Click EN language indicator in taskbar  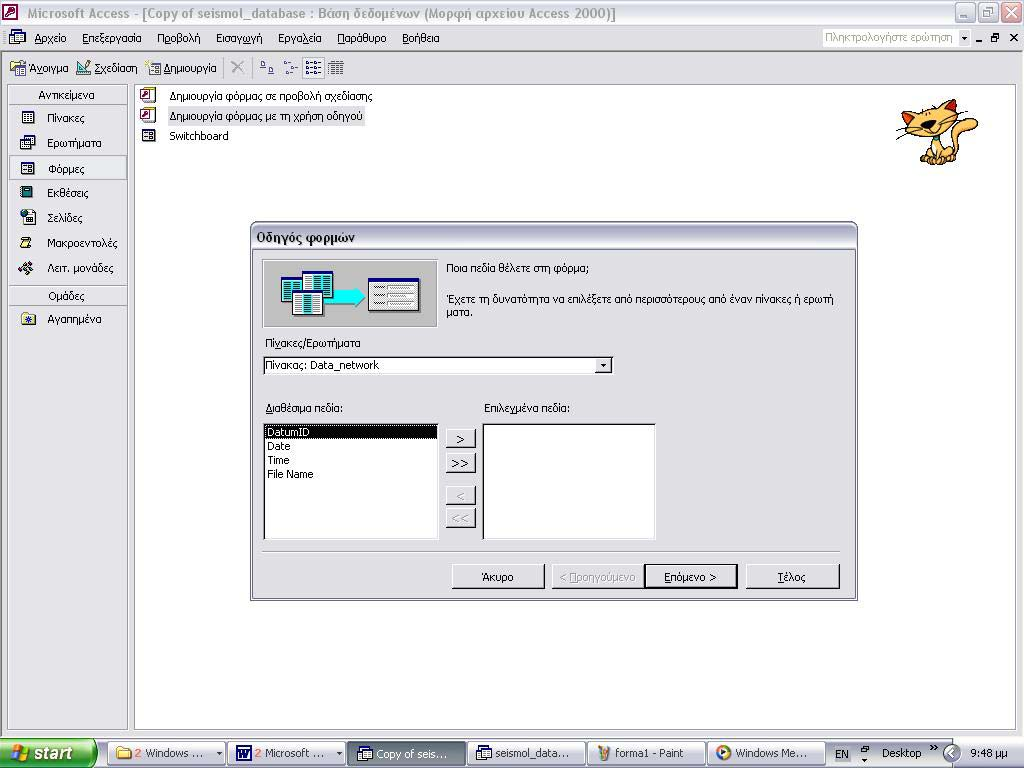842,754
